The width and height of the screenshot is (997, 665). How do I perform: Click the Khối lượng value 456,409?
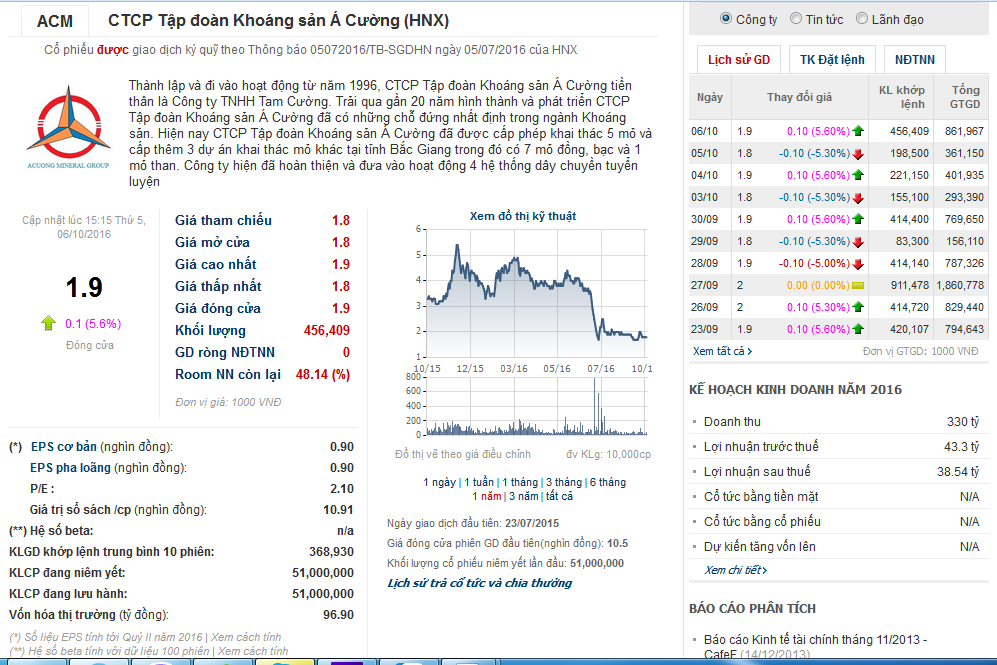pos(327,331)
